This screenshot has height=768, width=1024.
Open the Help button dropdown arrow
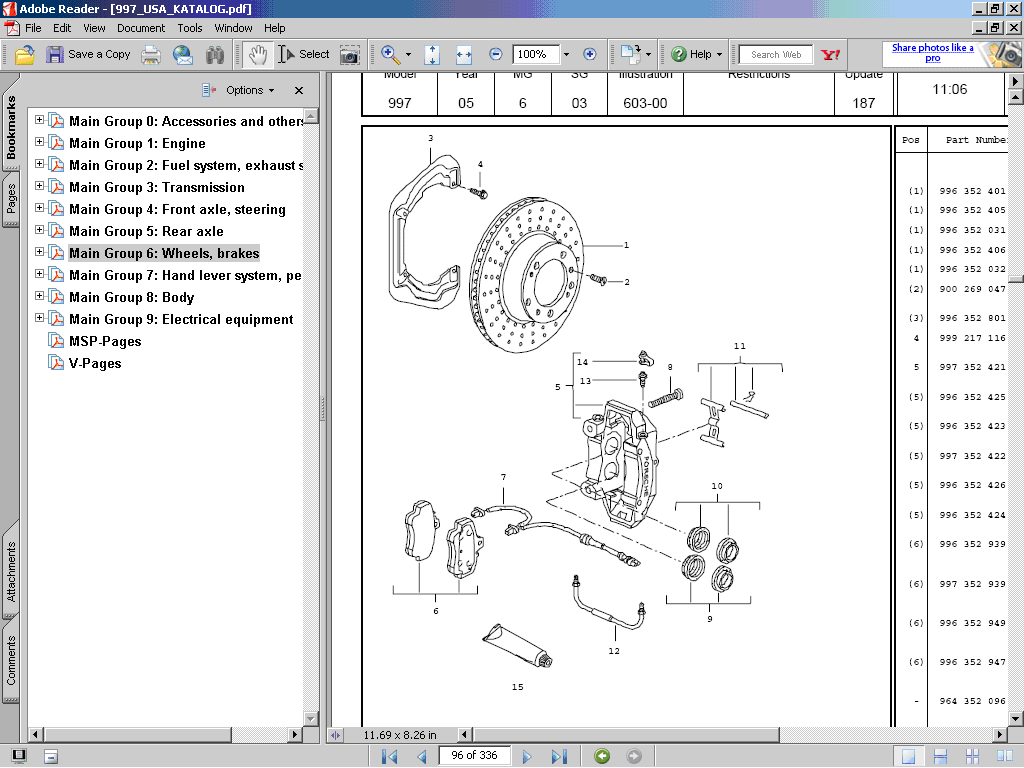(719, 55)
